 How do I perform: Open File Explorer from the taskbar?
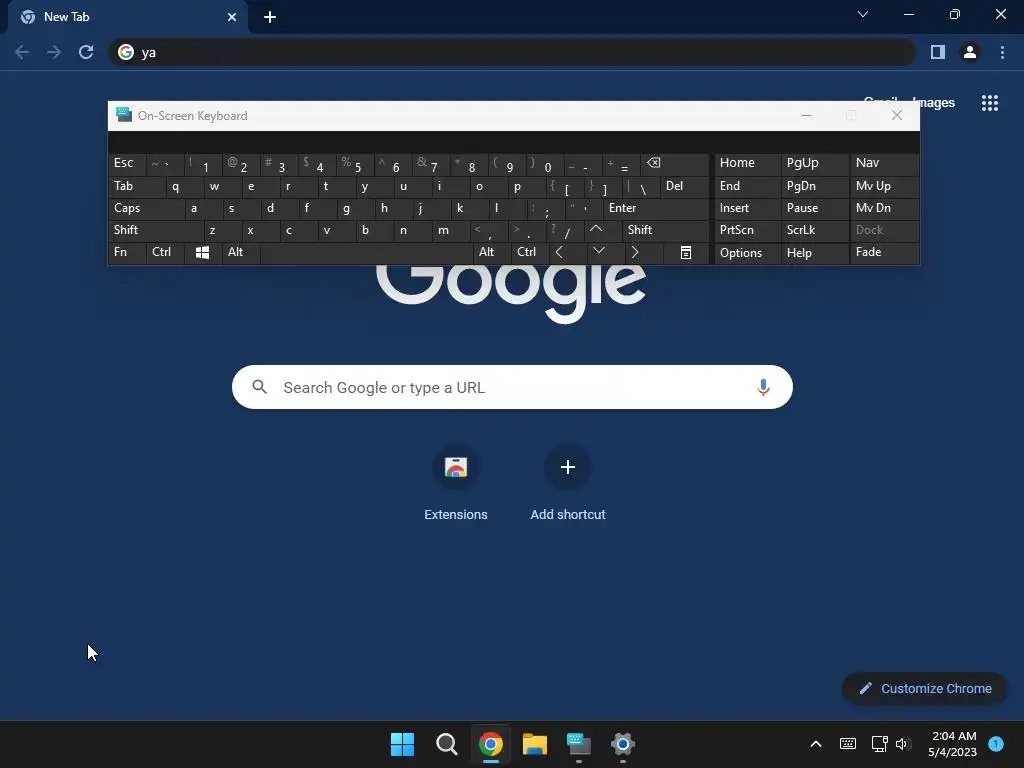click(535, 744)
